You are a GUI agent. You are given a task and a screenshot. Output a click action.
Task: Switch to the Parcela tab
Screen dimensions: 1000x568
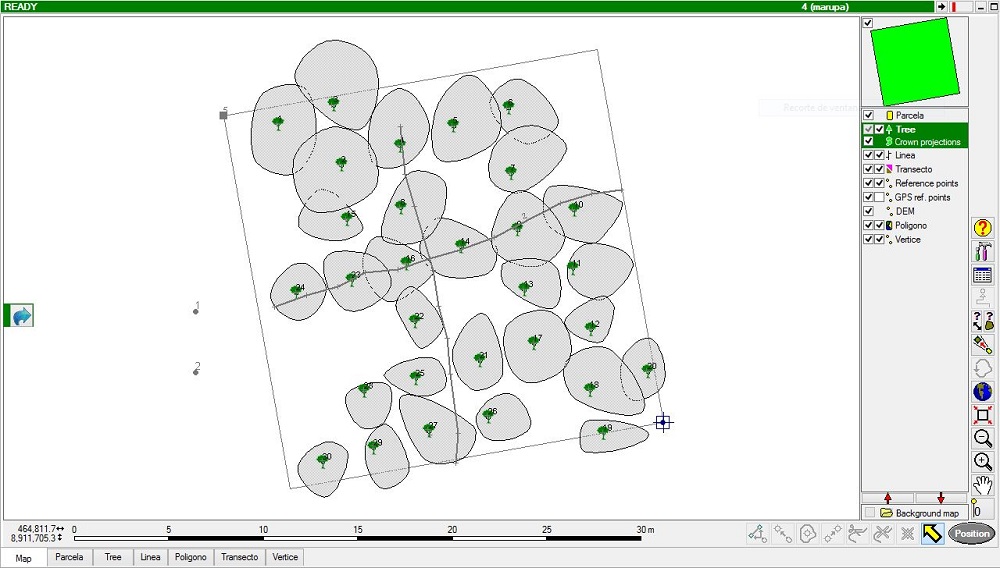[69, 557]
